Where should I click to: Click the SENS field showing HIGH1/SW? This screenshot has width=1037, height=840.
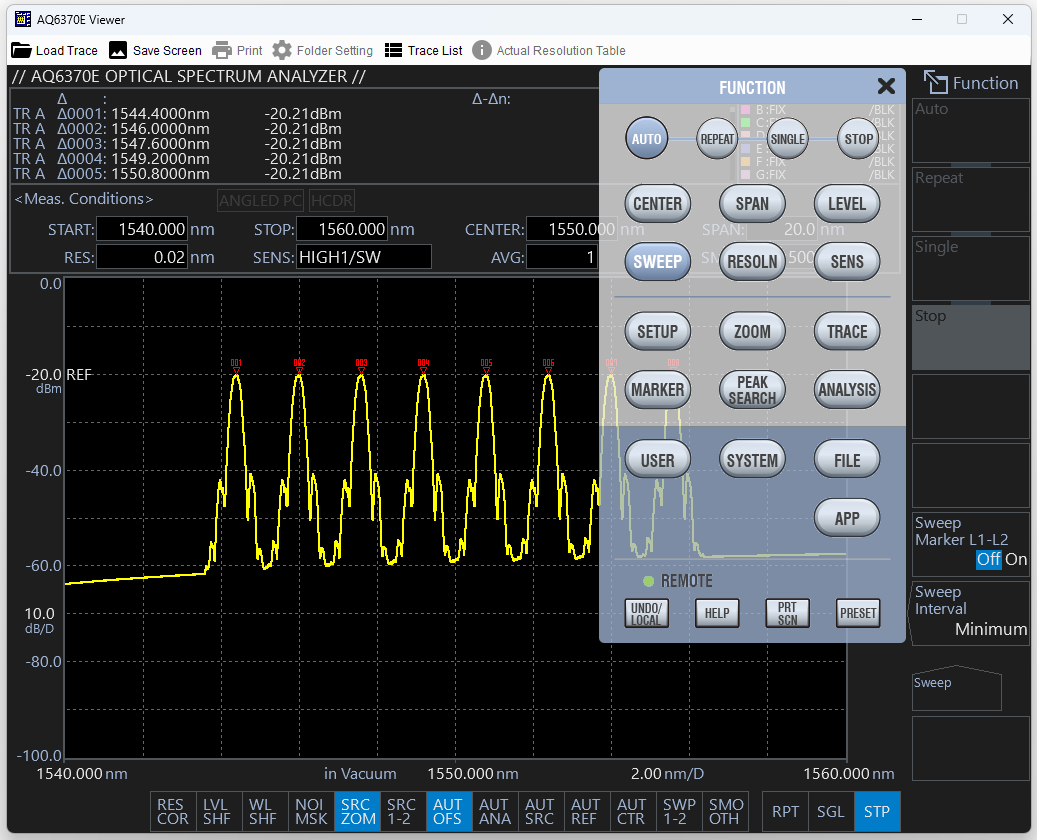364,257
